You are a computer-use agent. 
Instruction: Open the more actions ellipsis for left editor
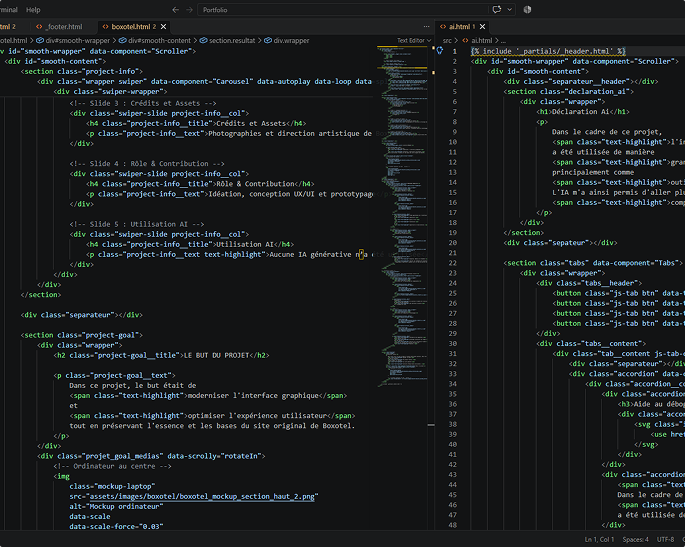[426, 27]
